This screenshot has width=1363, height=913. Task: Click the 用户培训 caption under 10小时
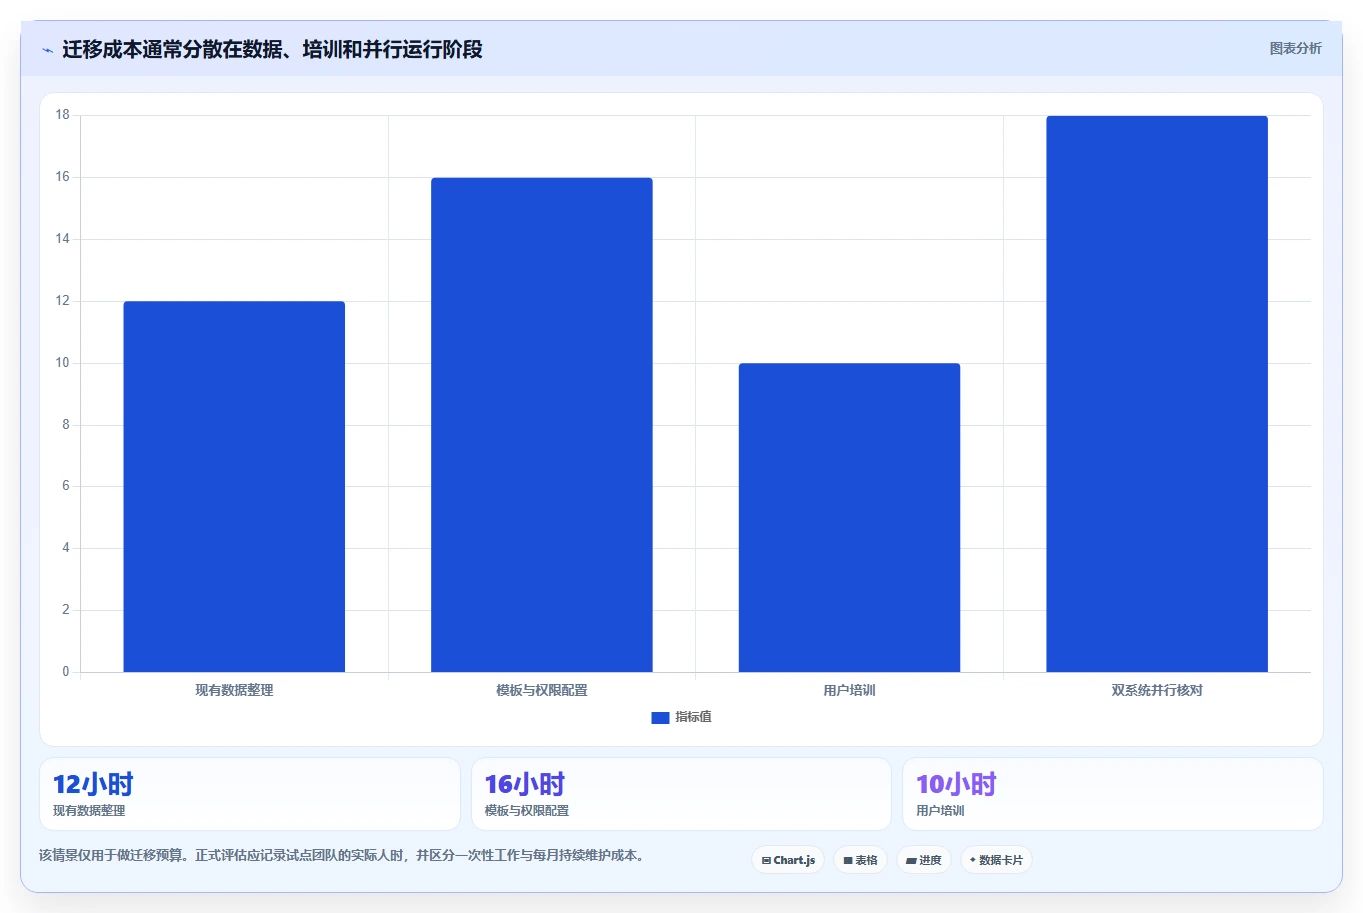pyautogui.click(x=940, y=811)
